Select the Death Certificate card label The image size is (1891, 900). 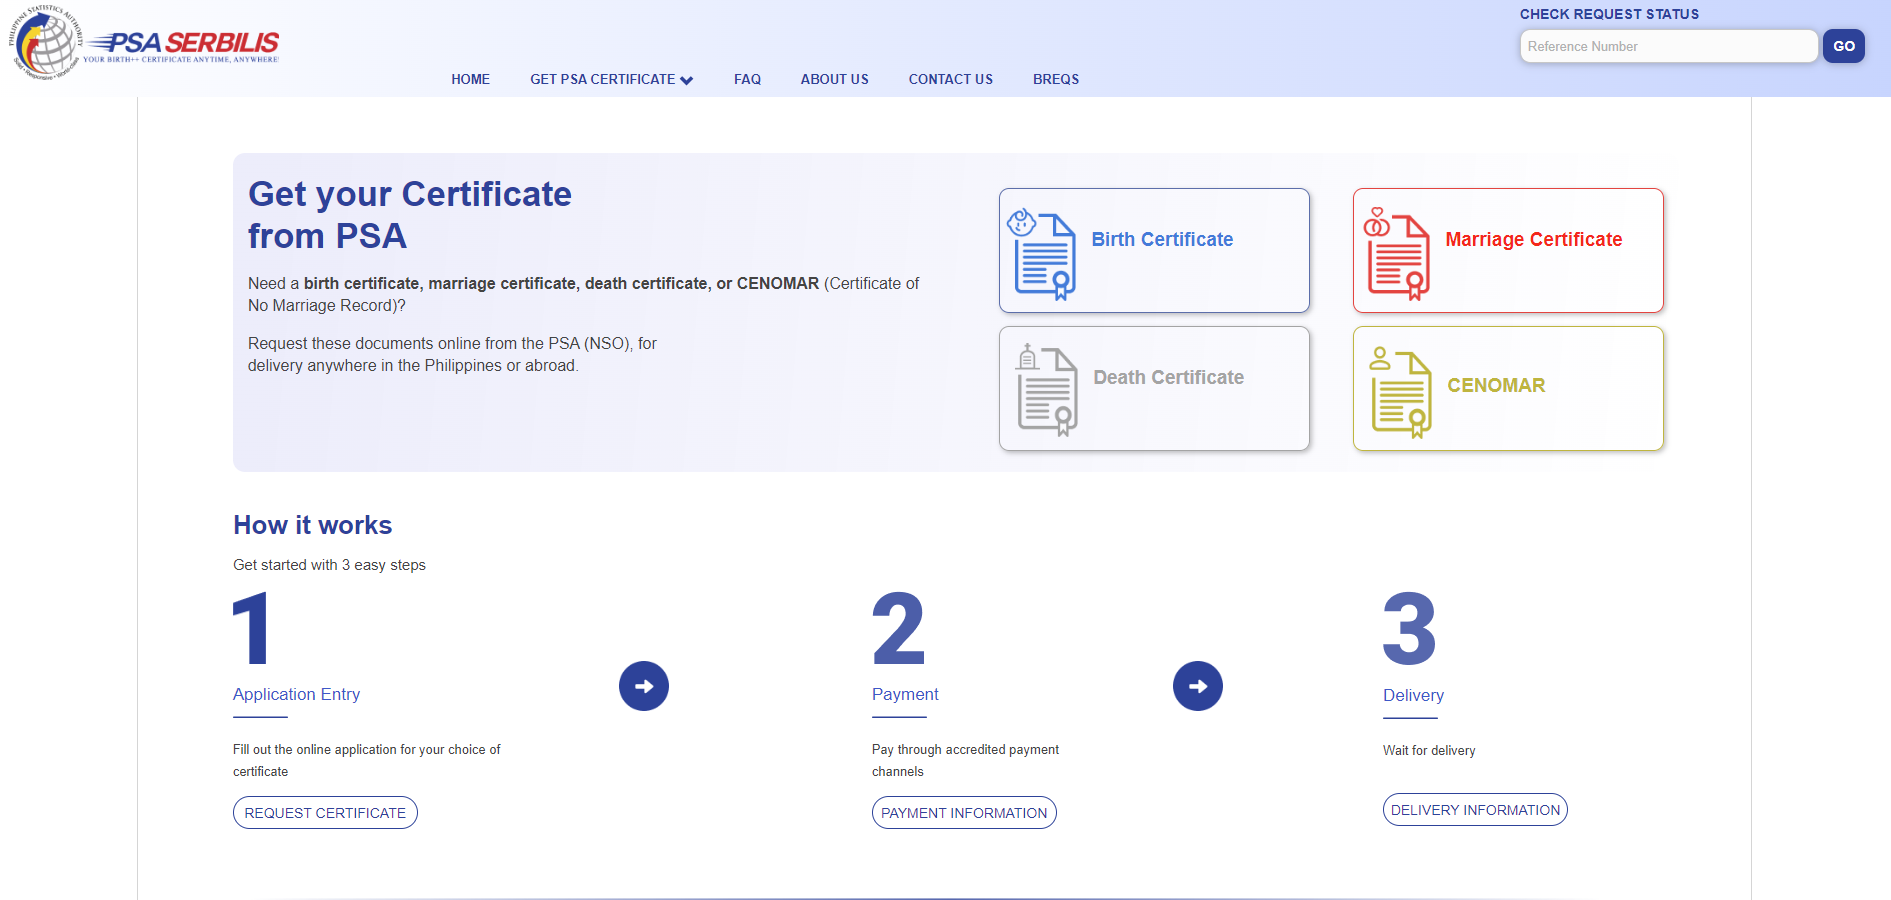point(1168,377)
